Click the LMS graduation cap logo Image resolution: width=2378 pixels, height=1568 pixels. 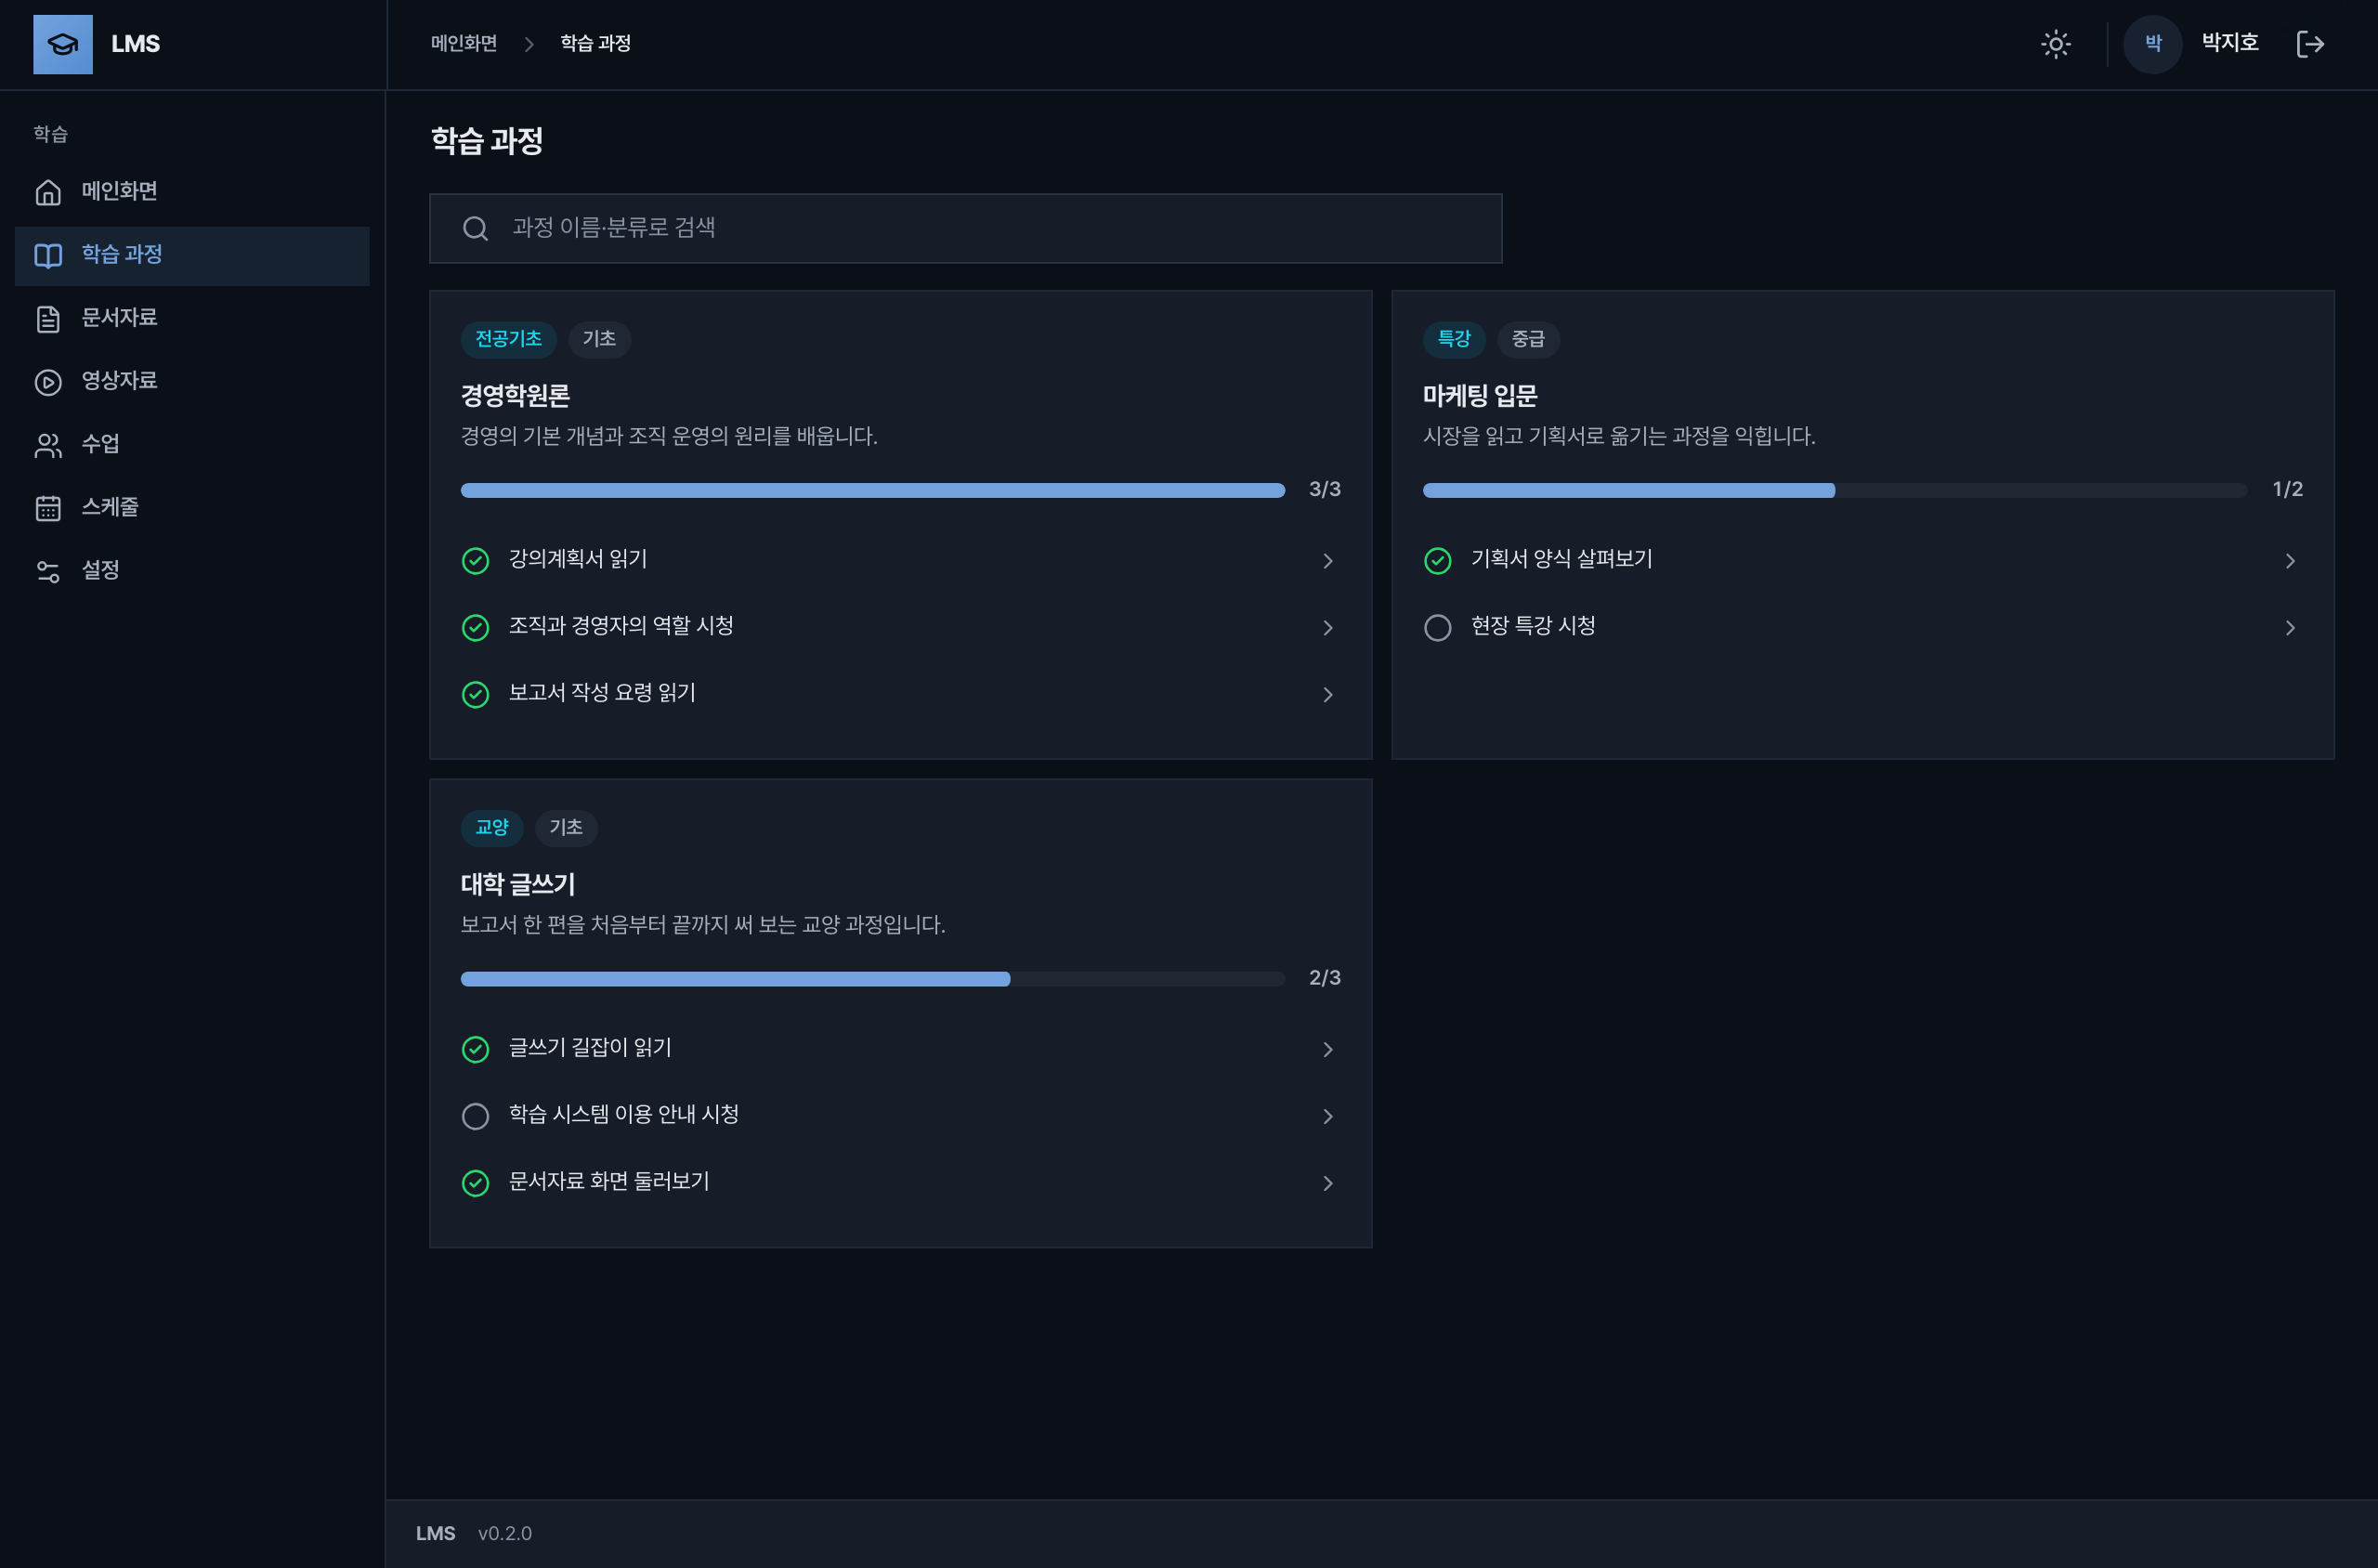[x=62, y=44]
